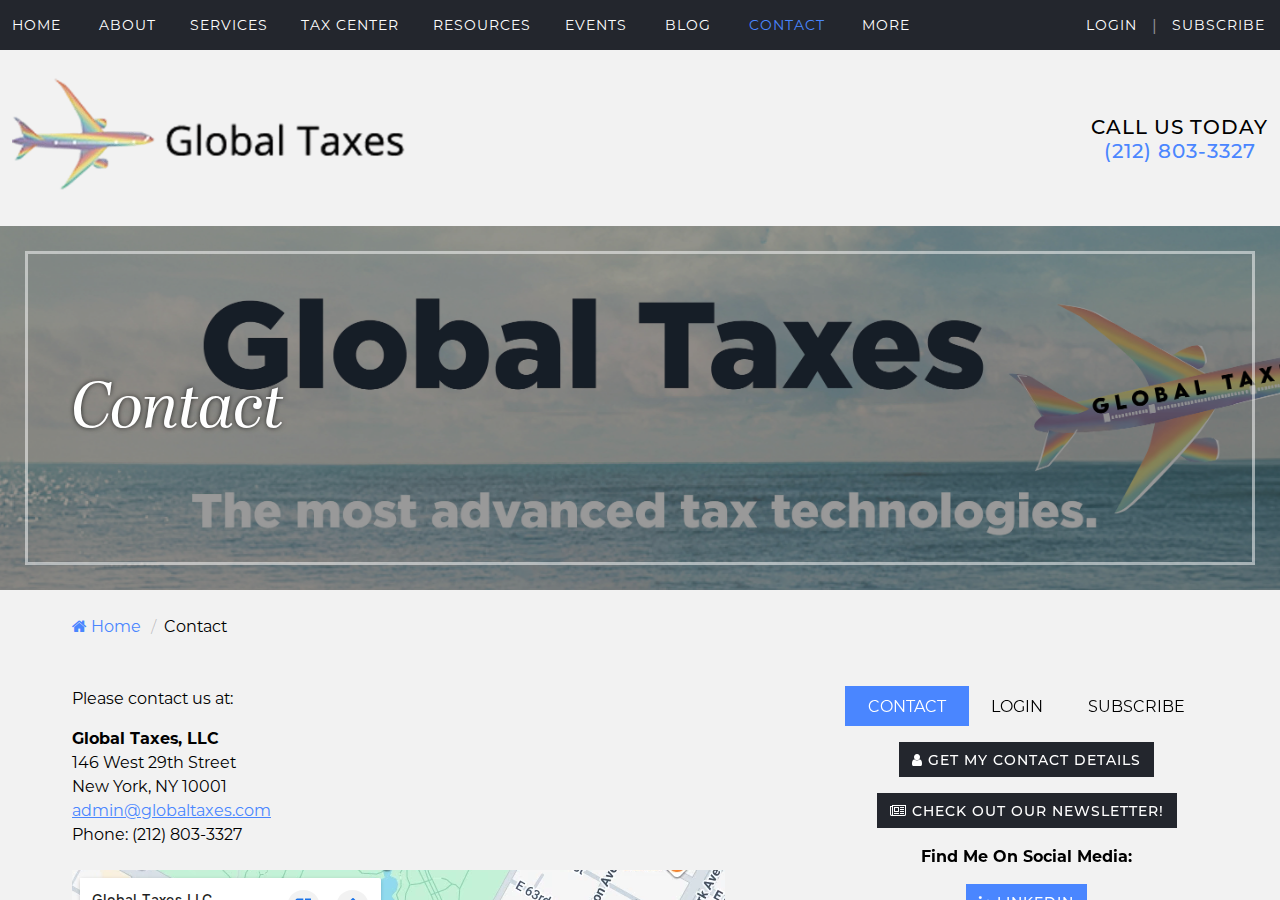Switch to the sidebar SUBSCRIBE tab
The width and height of the screenshot is (1280, 900).
coord(1136,706)
